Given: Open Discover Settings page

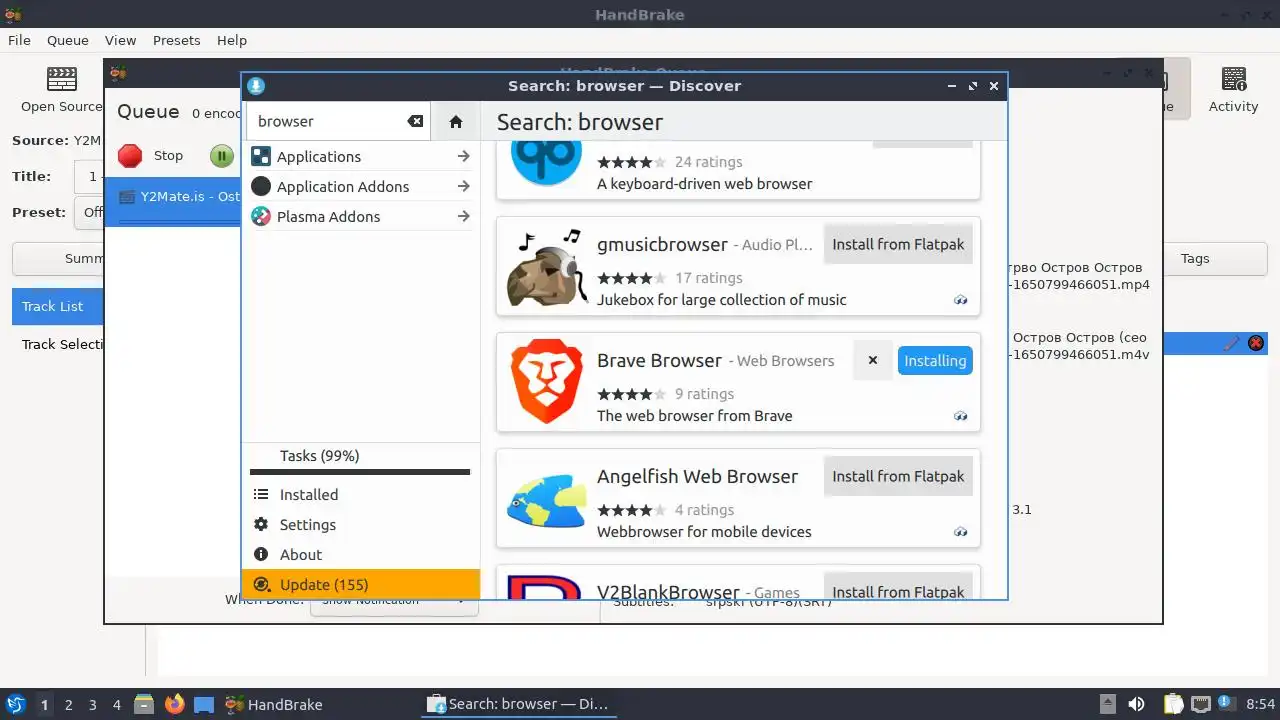Looking at the screenshot, I should pyautogui.click(x=360, y=524).
